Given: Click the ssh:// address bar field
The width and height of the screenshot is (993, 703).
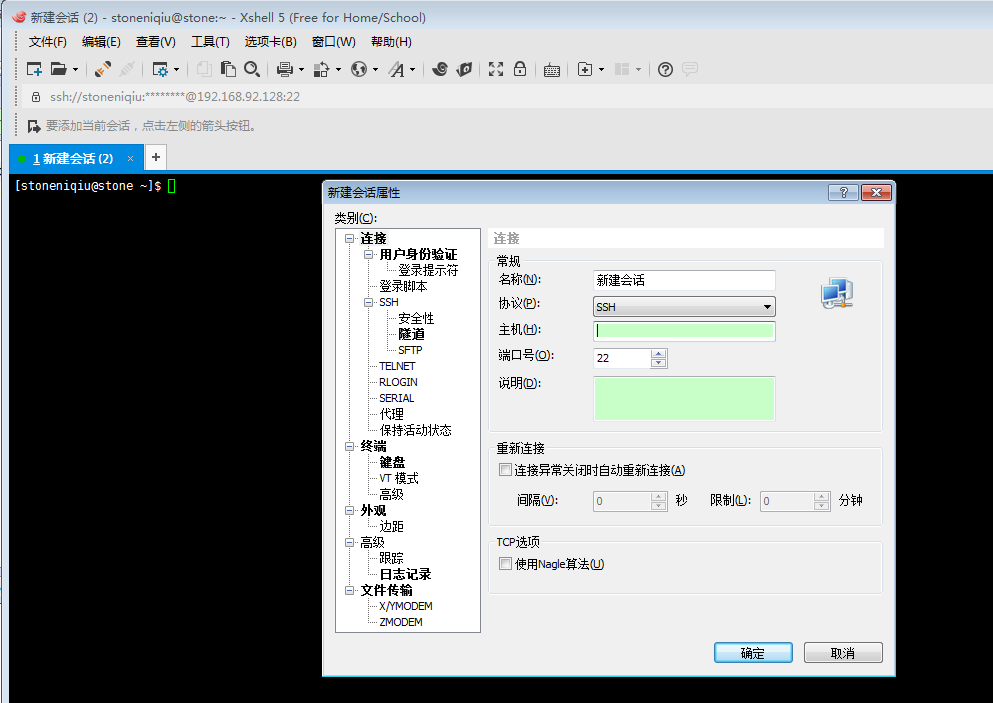Looking at the screenshot, I should coord(507,97).
